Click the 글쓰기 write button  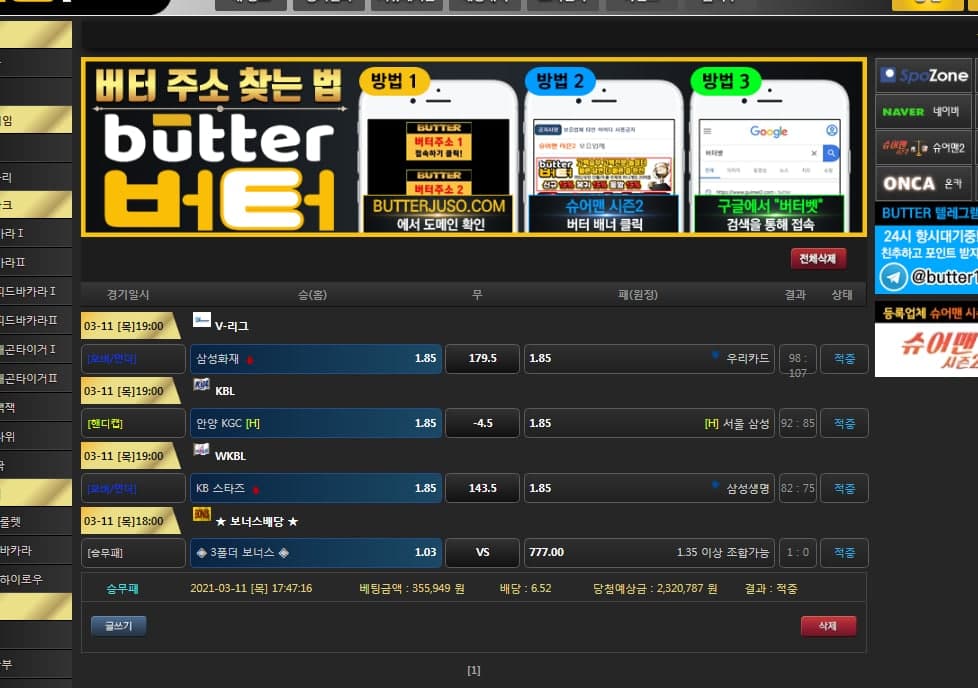118,626
